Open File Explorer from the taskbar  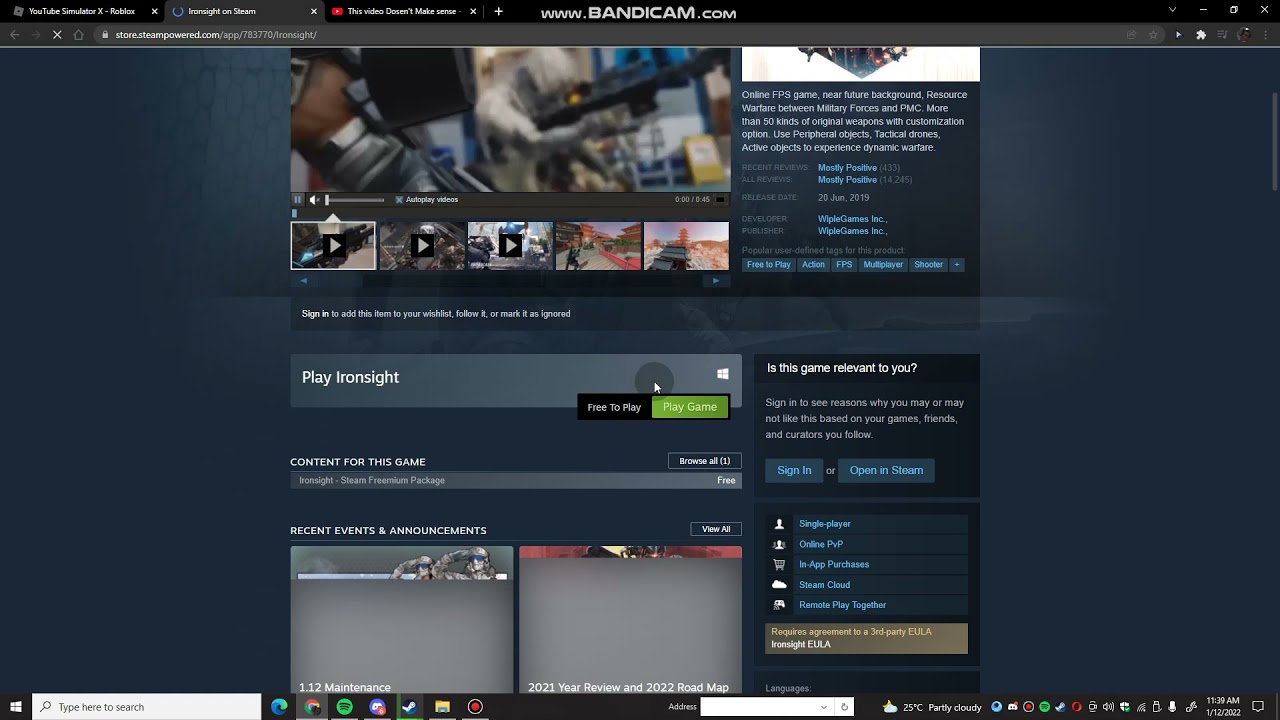(x=442, y=707)
